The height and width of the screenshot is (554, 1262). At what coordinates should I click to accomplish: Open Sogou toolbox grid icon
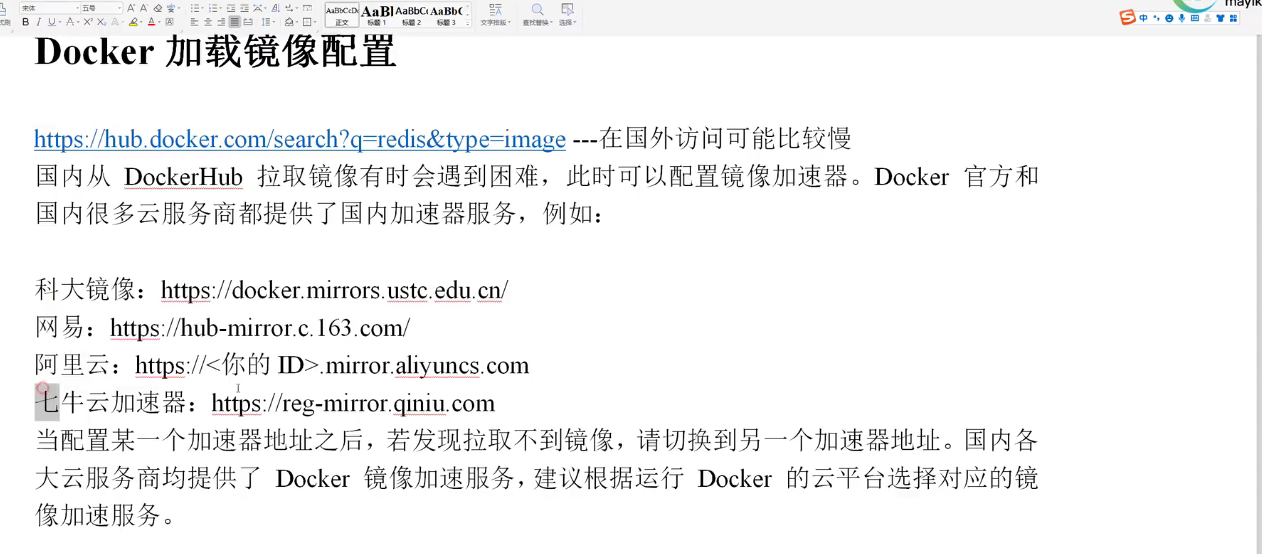pos(1233,18)
